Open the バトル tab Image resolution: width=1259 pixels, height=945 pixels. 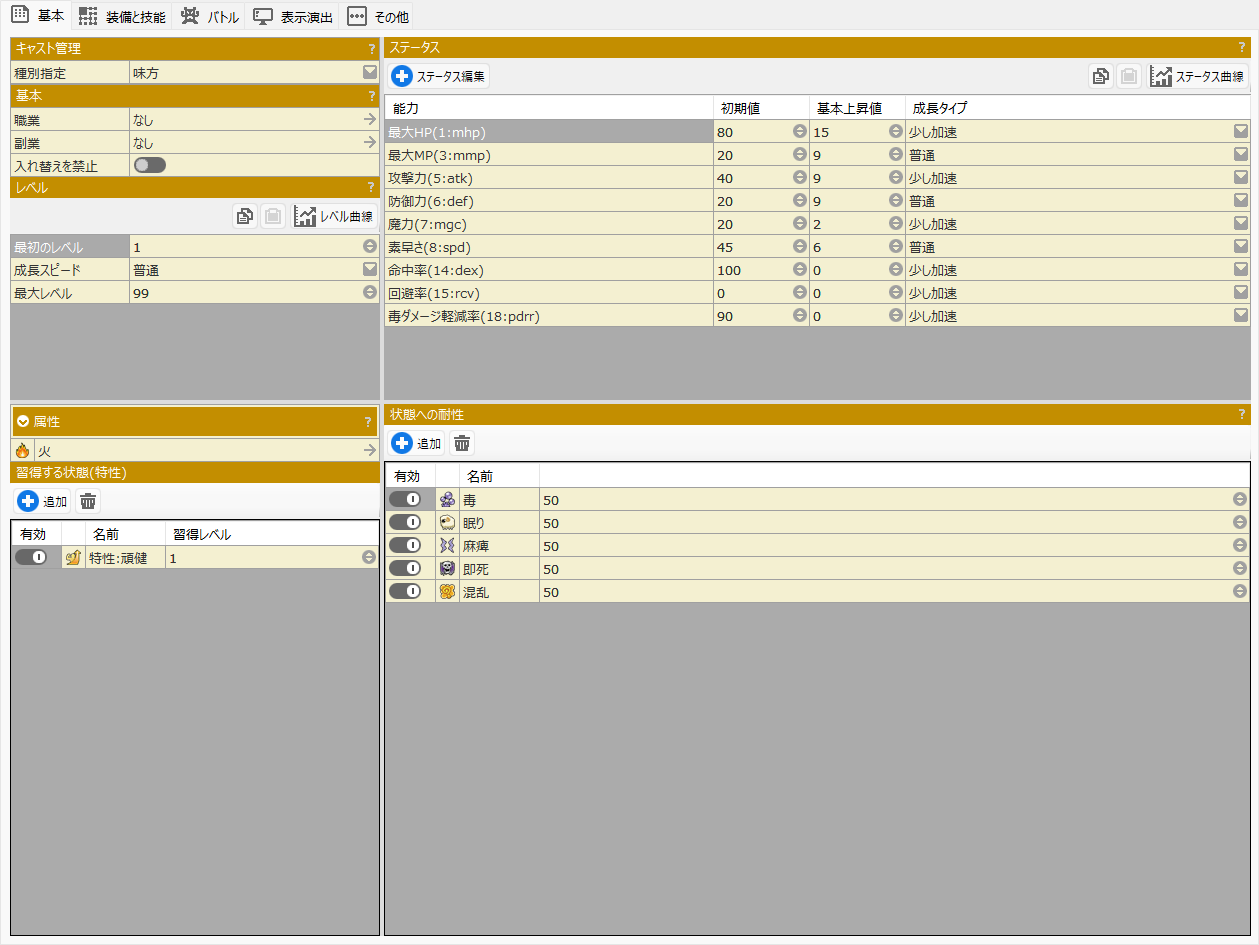coord(210,17)
